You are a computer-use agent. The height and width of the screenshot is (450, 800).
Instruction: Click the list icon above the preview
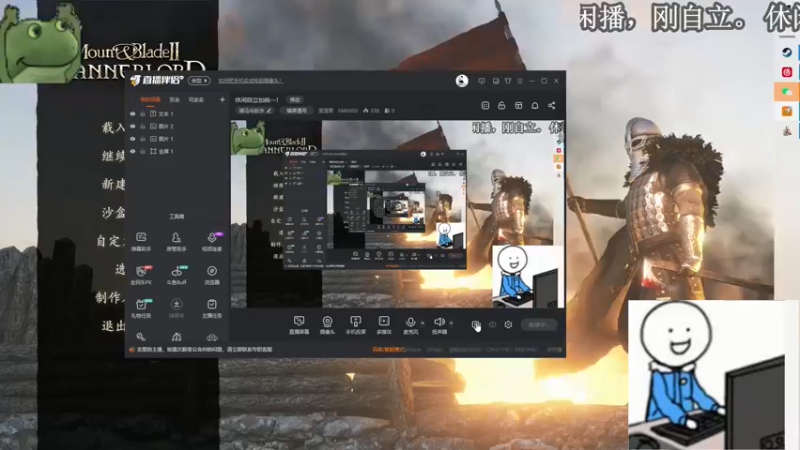485,105
